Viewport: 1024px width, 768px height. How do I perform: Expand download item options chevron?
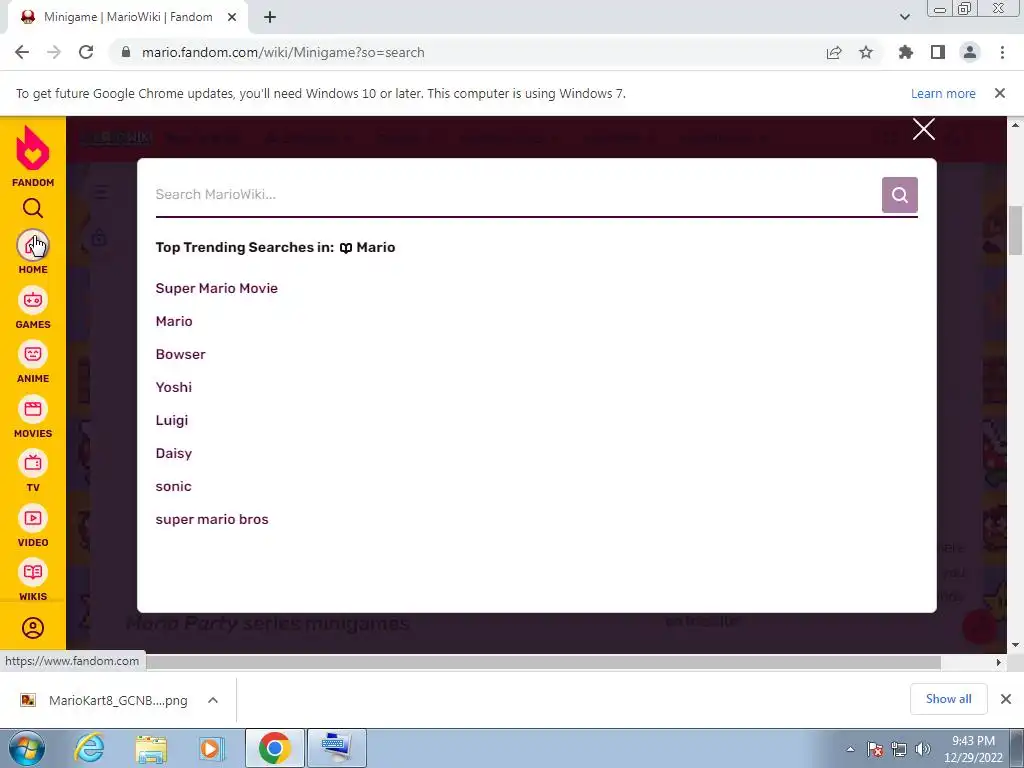tap(212, 700)
